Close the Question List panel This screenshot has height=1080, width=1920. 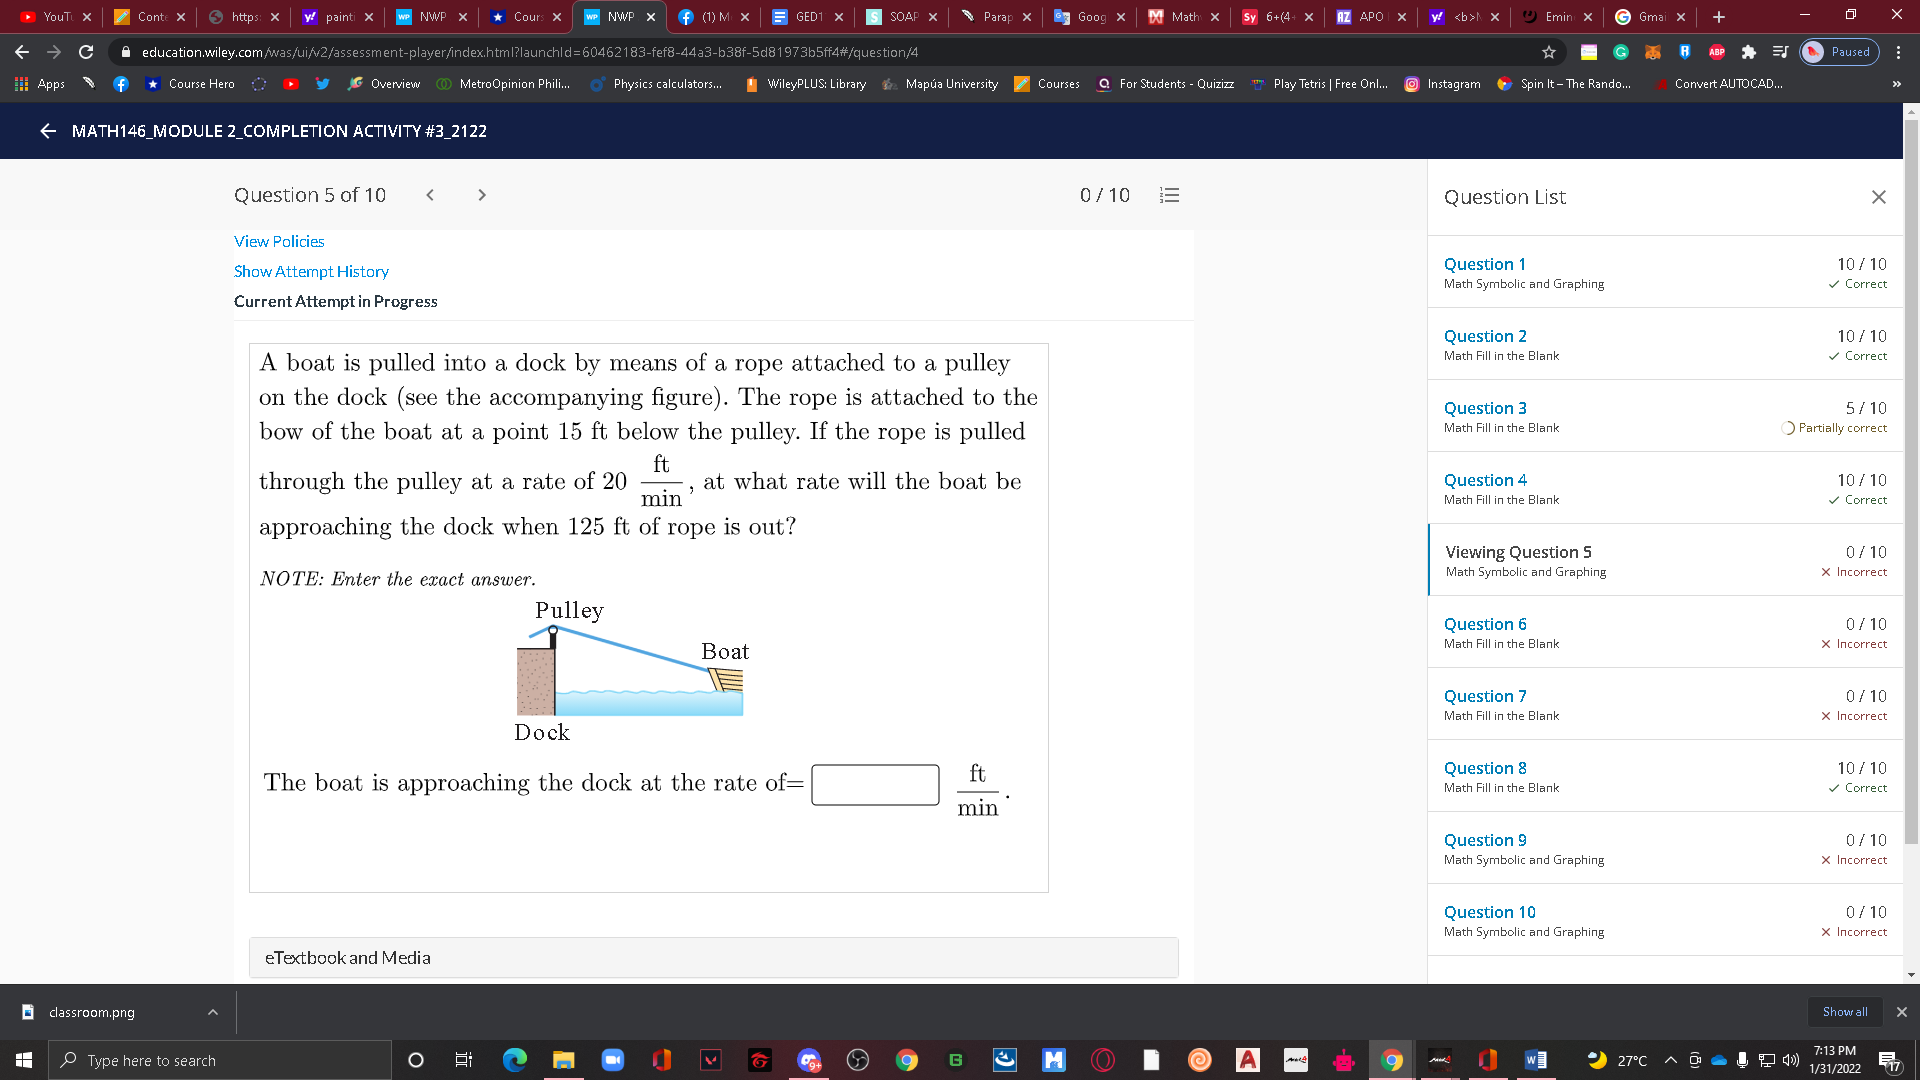[x=1878, y=197]
